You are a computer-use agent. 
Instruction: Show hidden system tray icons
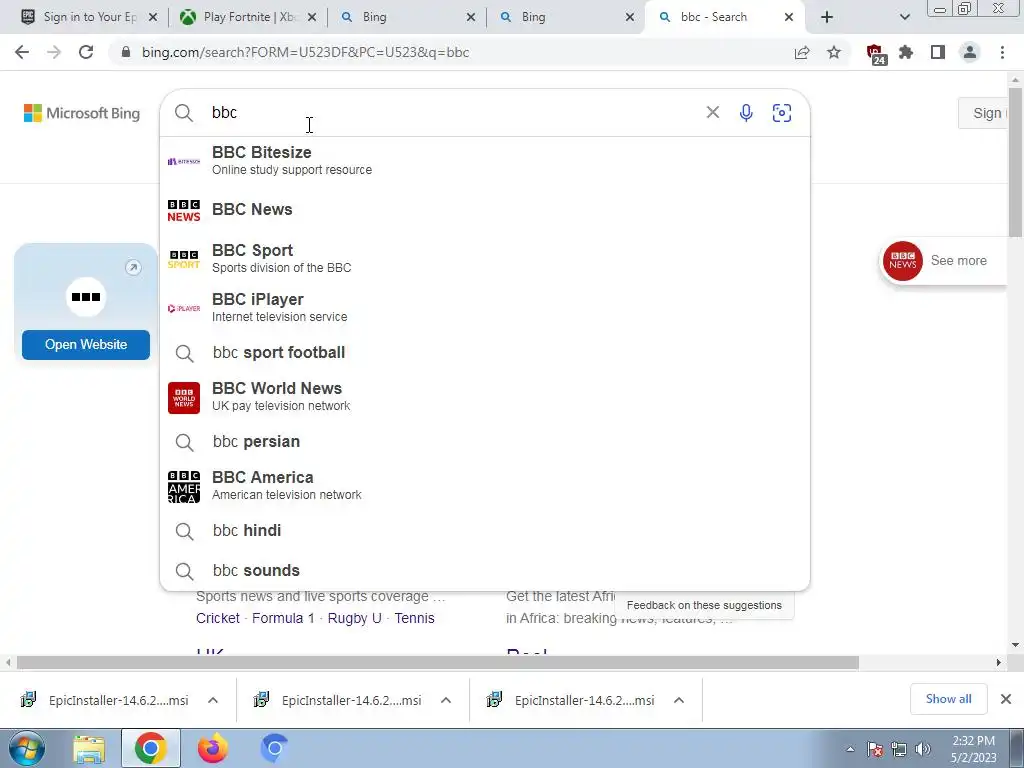[850, 749]
